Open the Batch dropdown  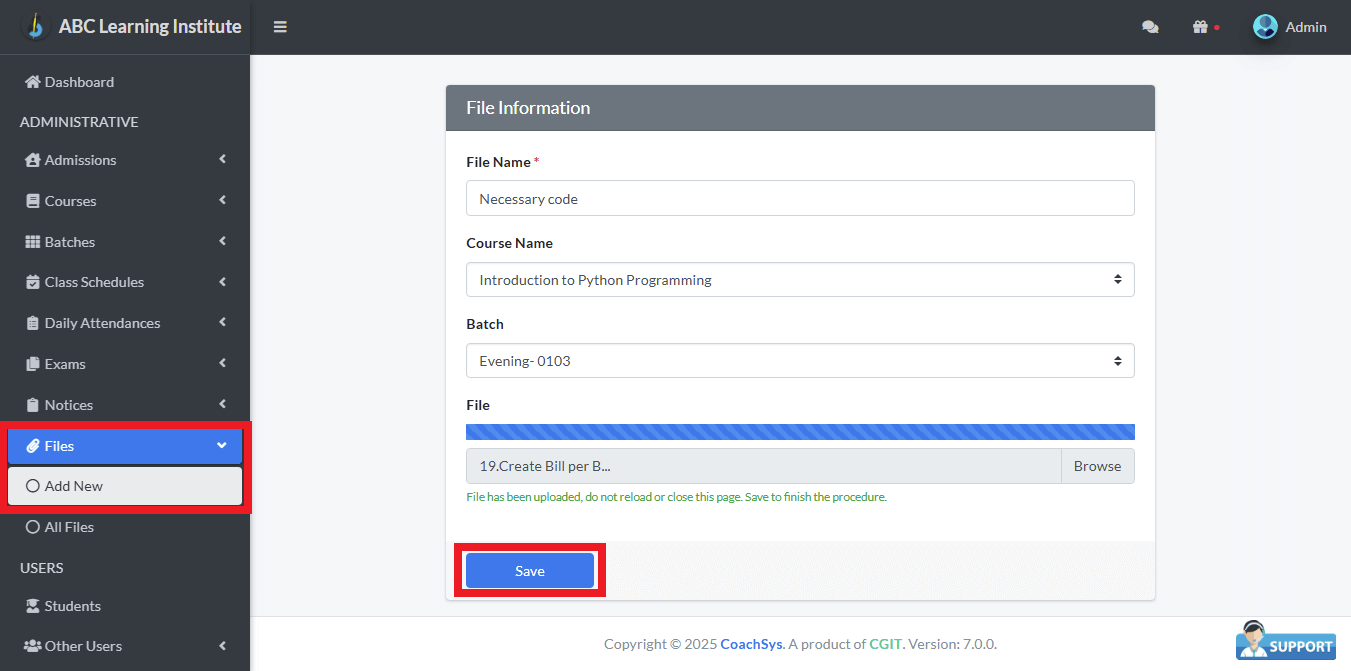(800, 361)
